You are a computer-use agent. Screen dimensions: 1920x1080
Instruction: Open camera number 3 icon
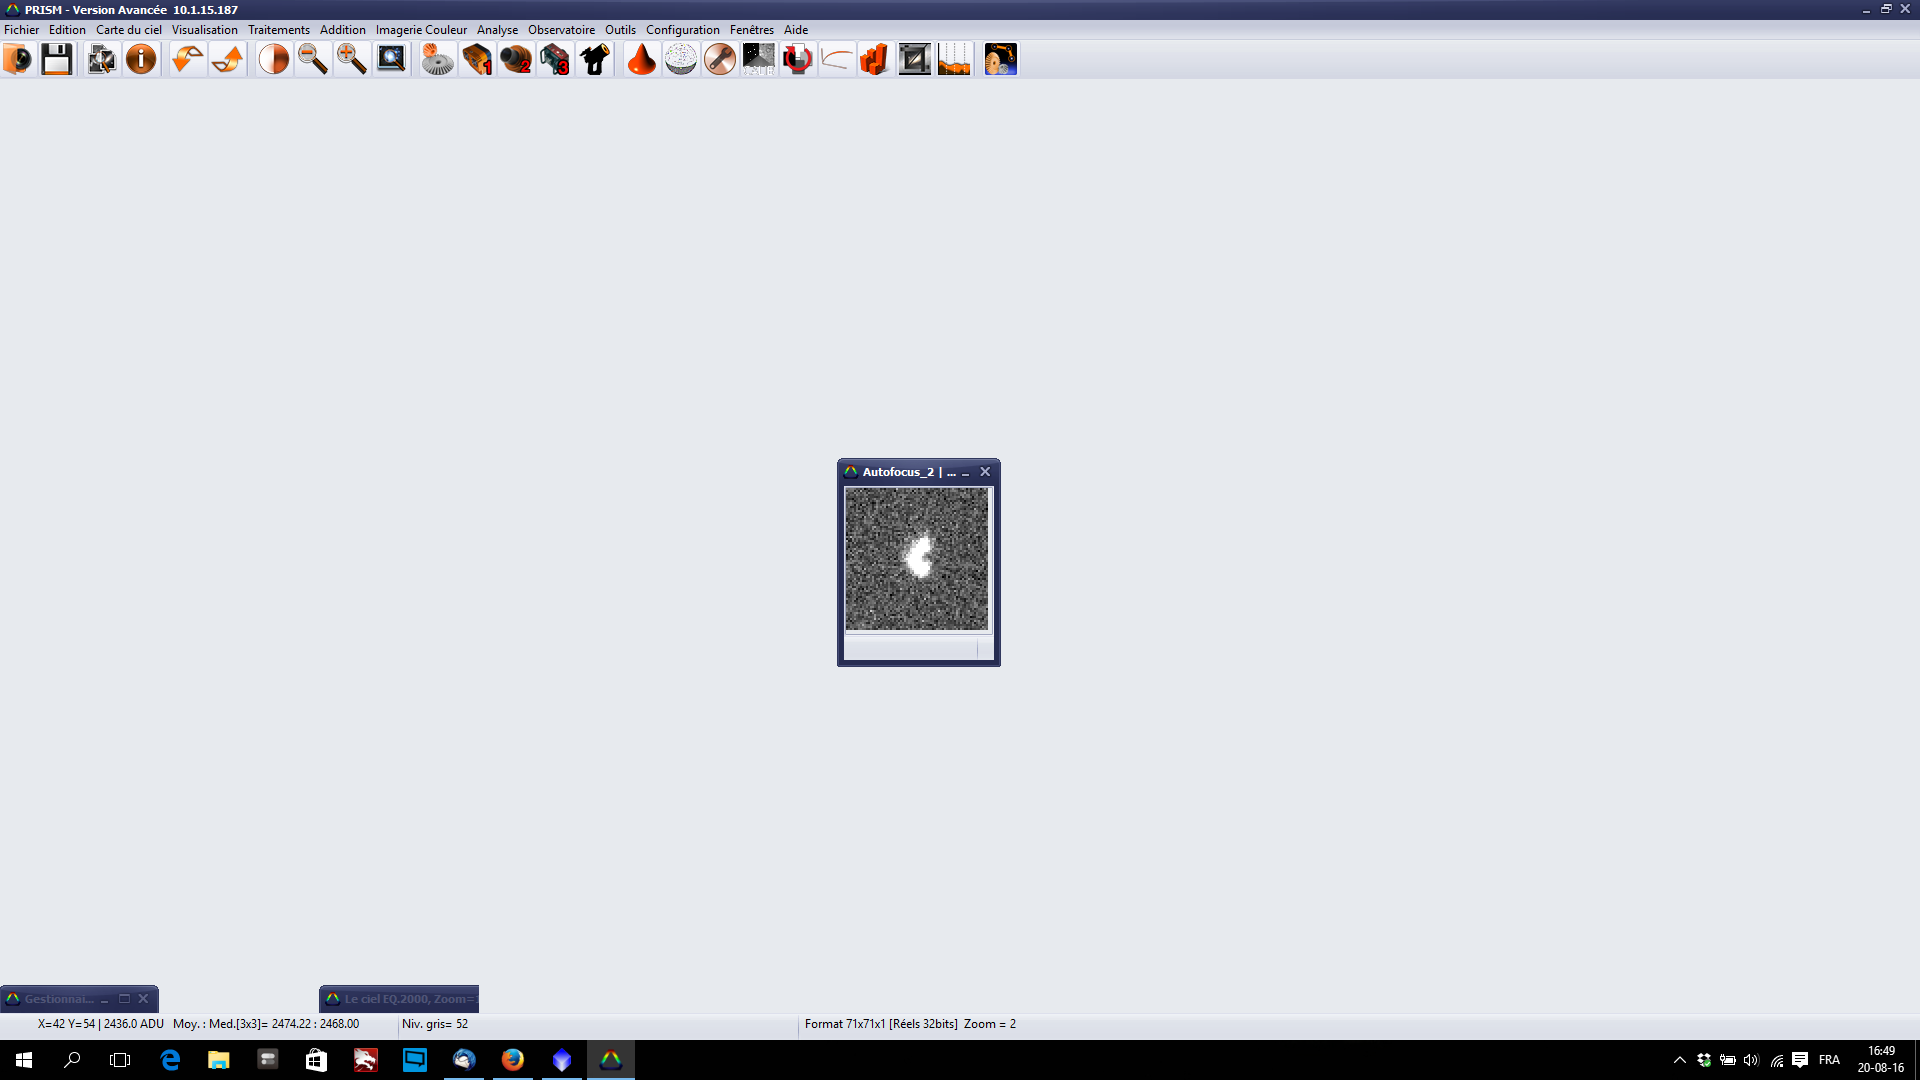pos(555,60)
